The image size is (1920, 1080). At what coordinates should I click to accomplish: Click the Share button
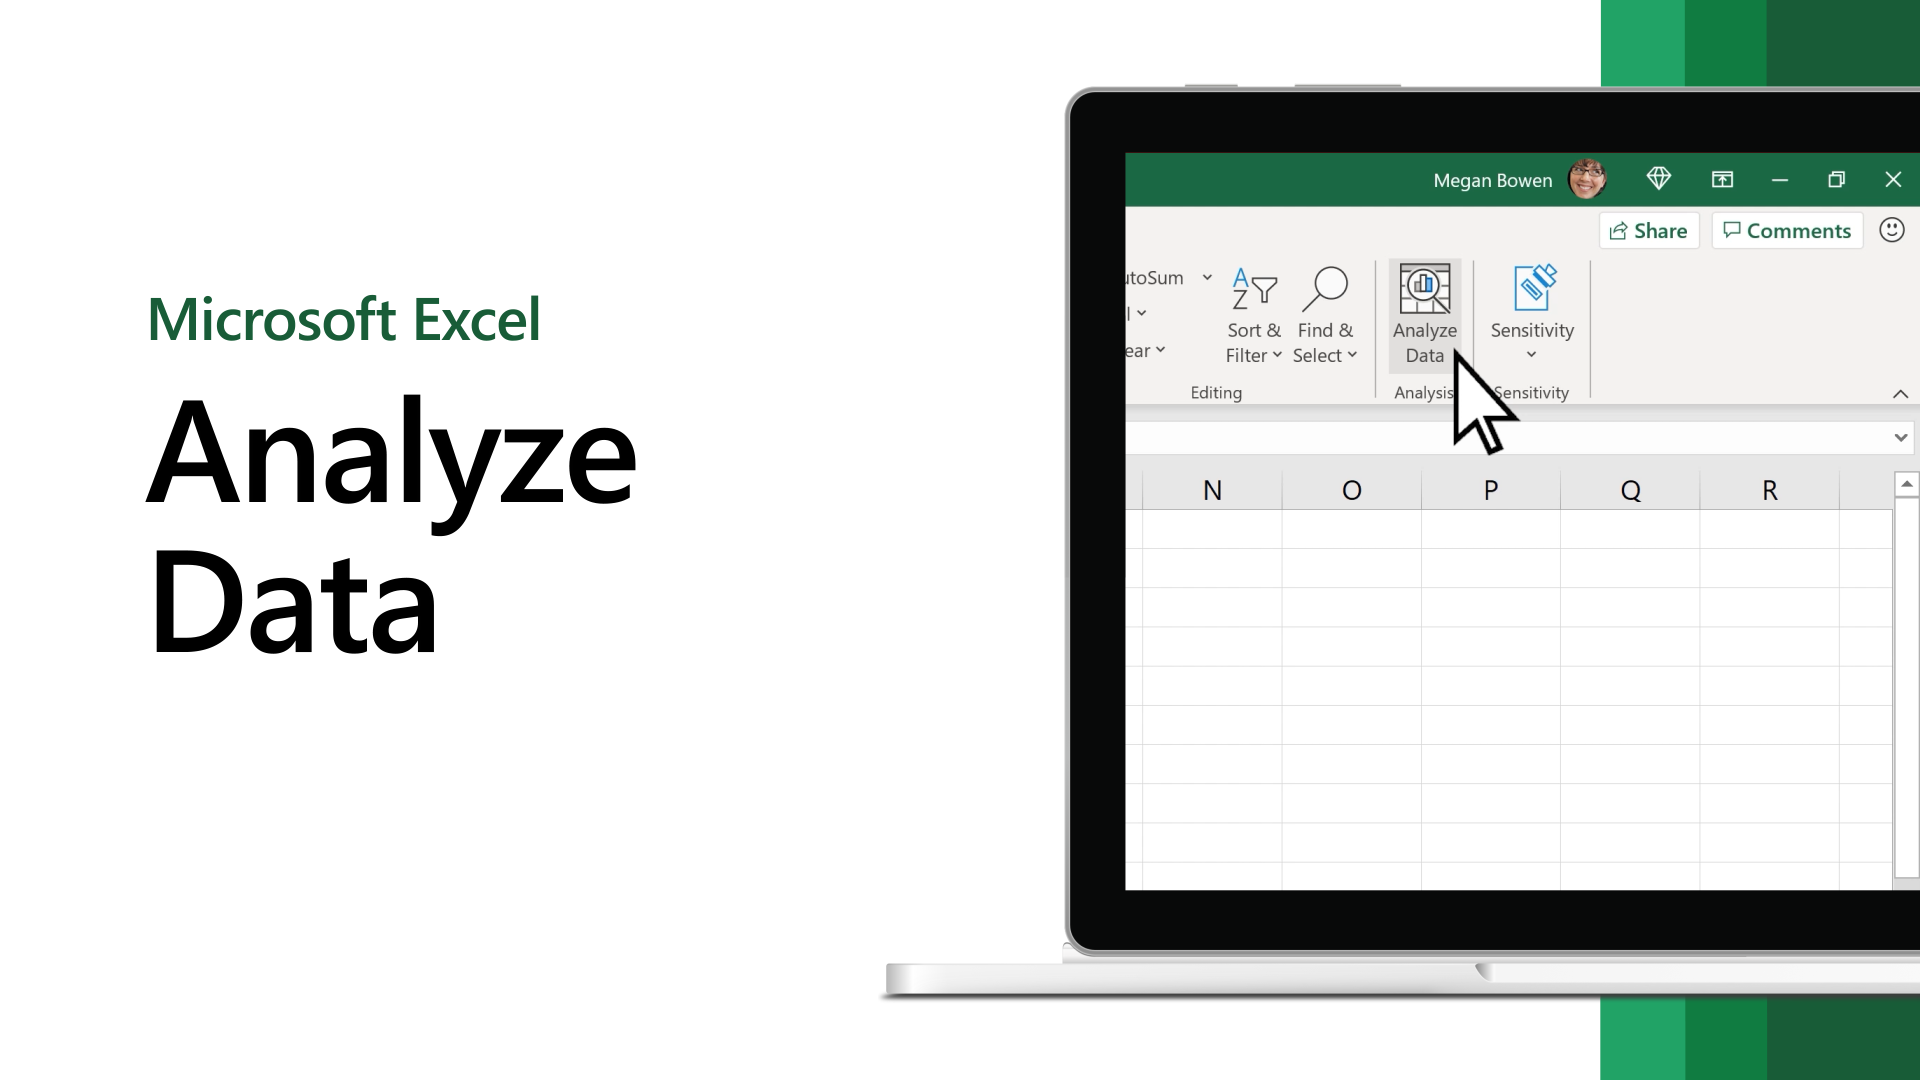point(1648,231)
